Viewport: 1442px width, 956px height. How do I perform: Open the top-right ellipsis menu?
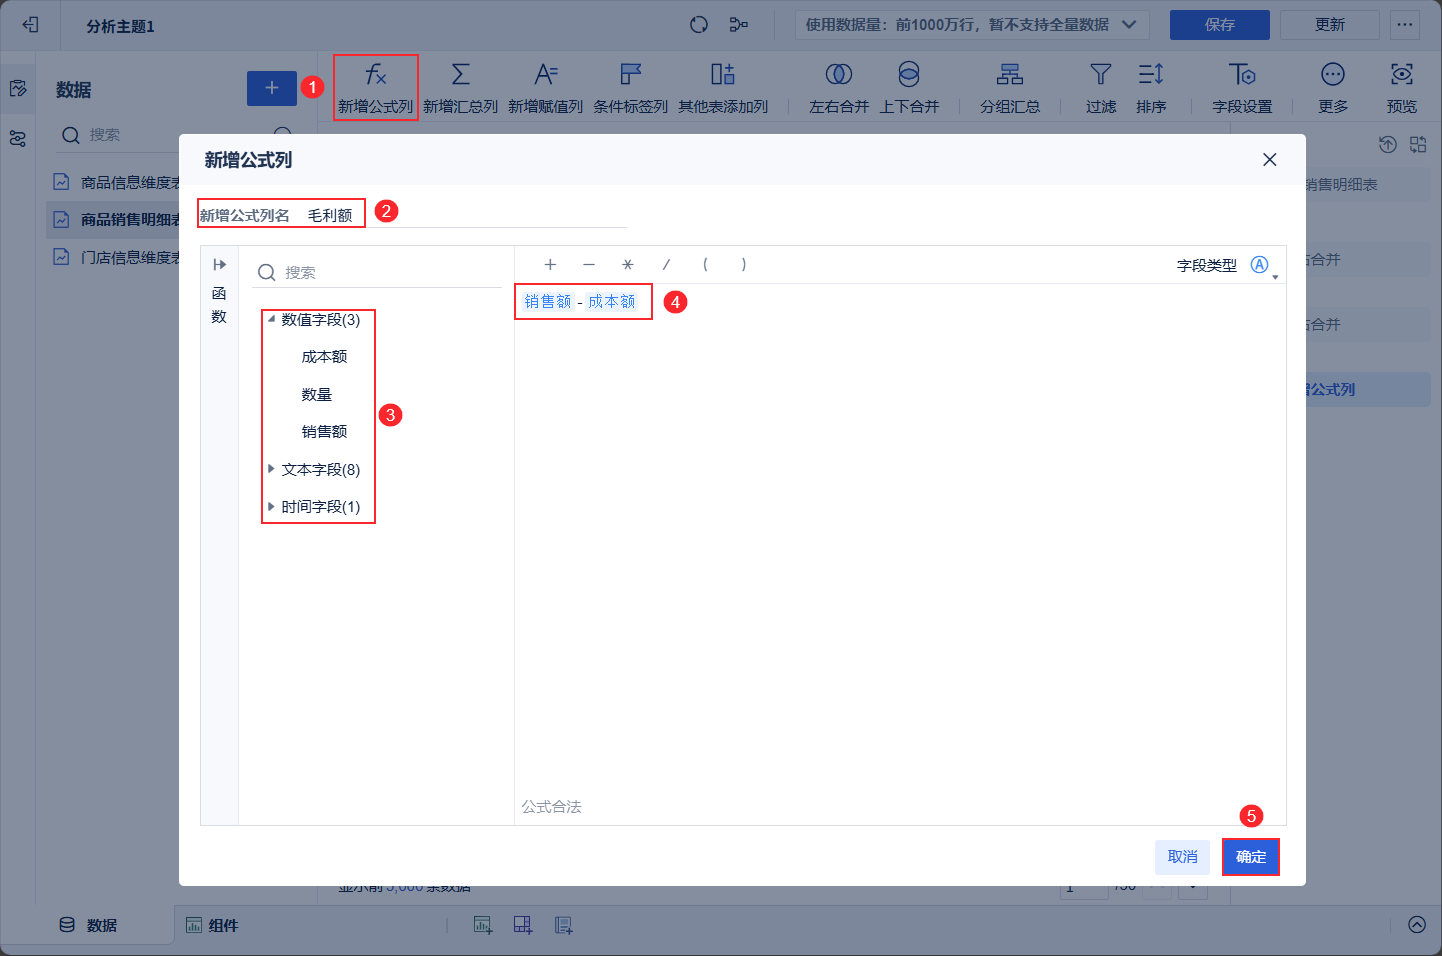[x=1405, y=25]
